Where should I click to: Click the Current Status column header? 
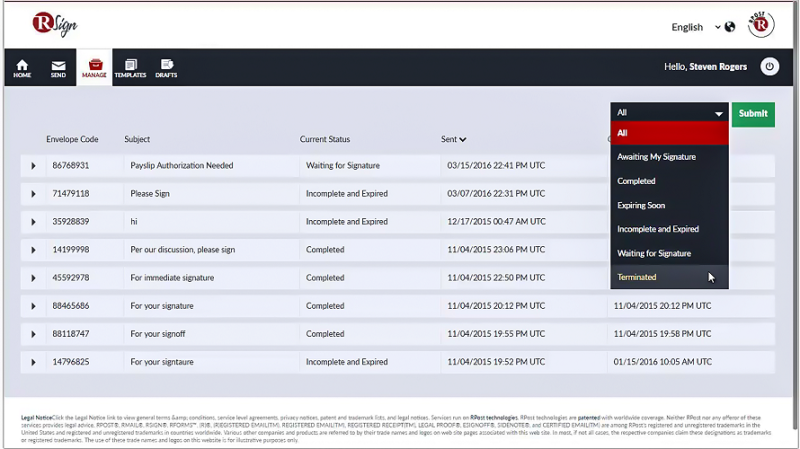click(x=324, y=139)
